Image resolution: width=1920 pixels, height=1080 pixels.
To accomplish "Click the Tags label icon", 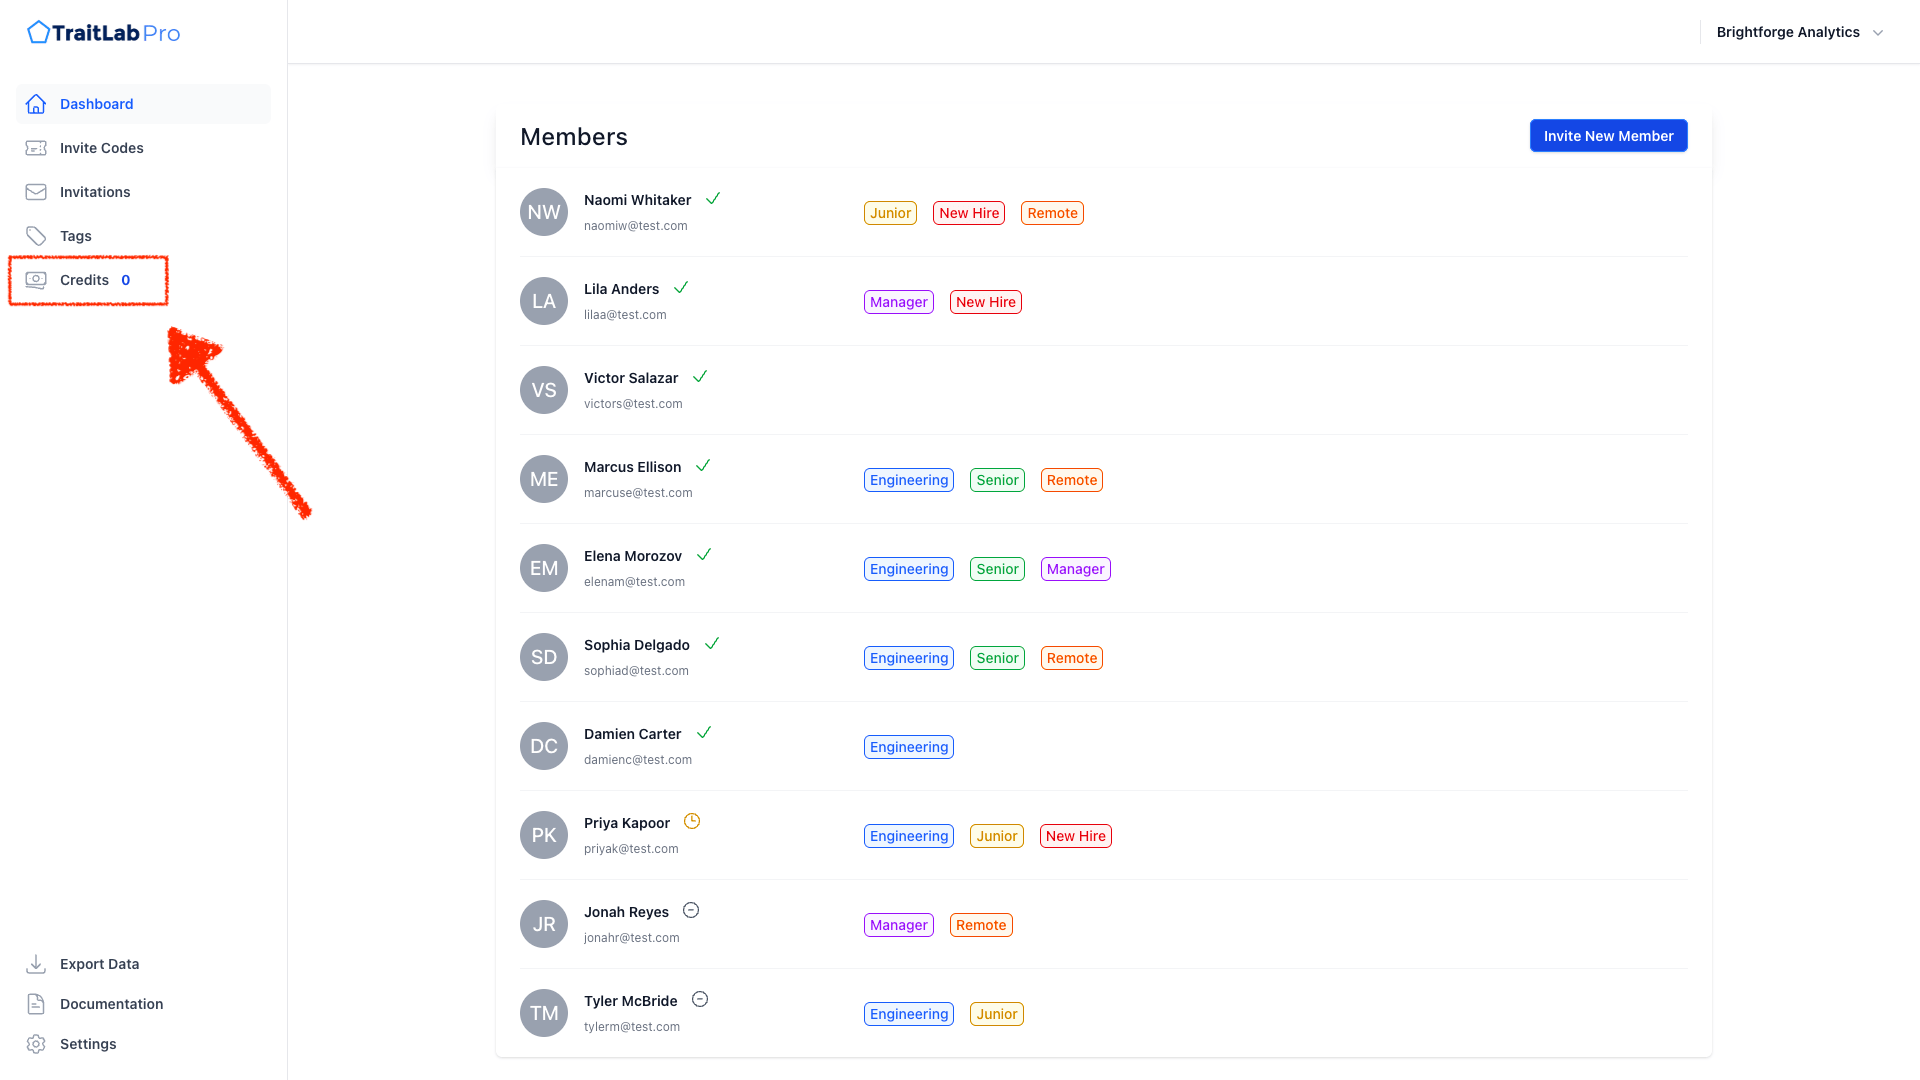I will (36, 236).
